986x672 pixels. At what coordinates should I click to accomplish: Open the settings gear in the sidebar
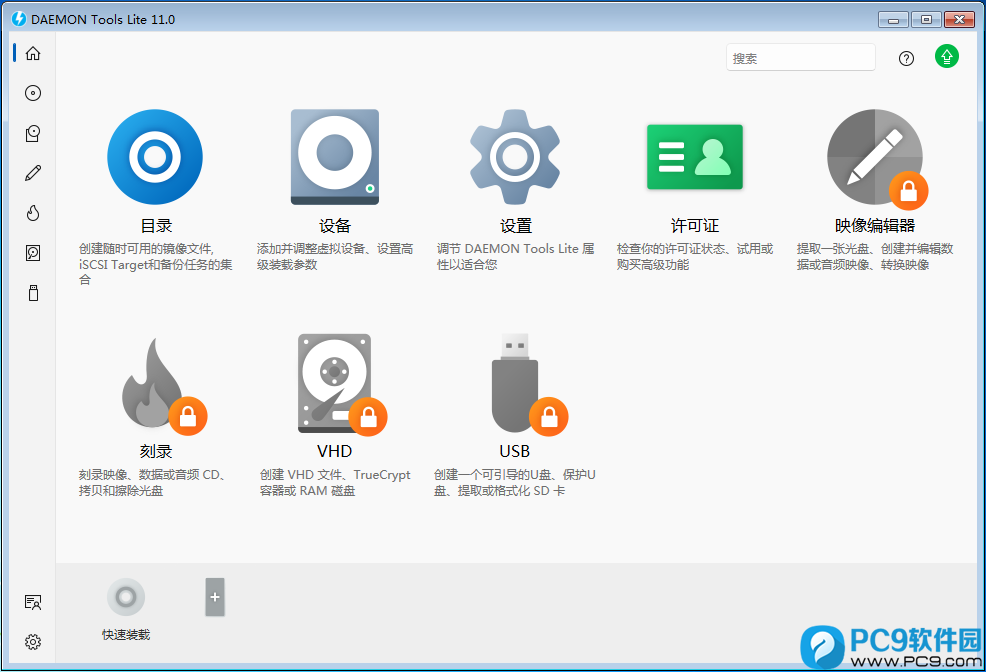33,642
